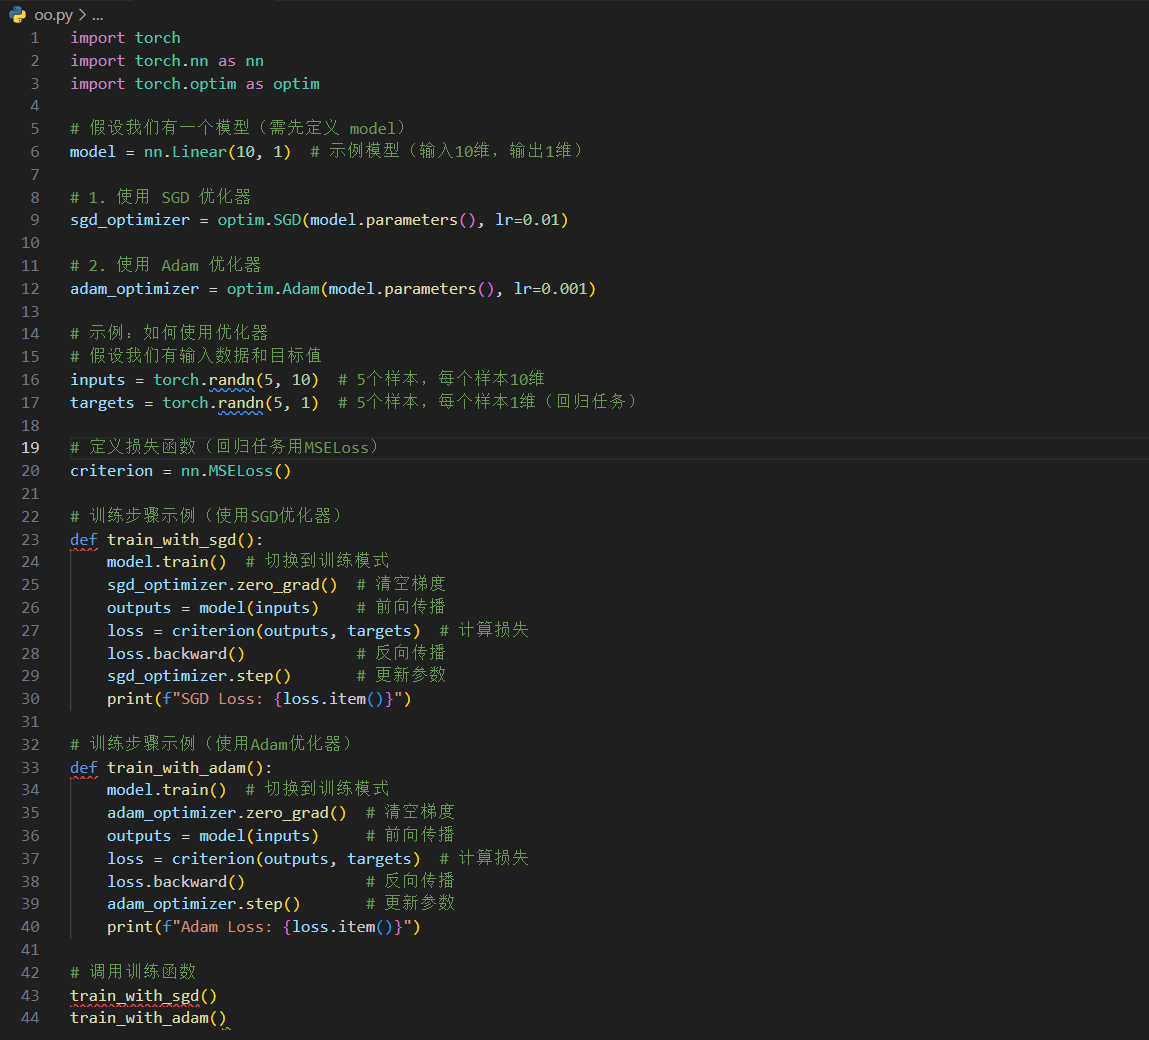Click 'optim.Adam' on line 12

pos(273,289)
